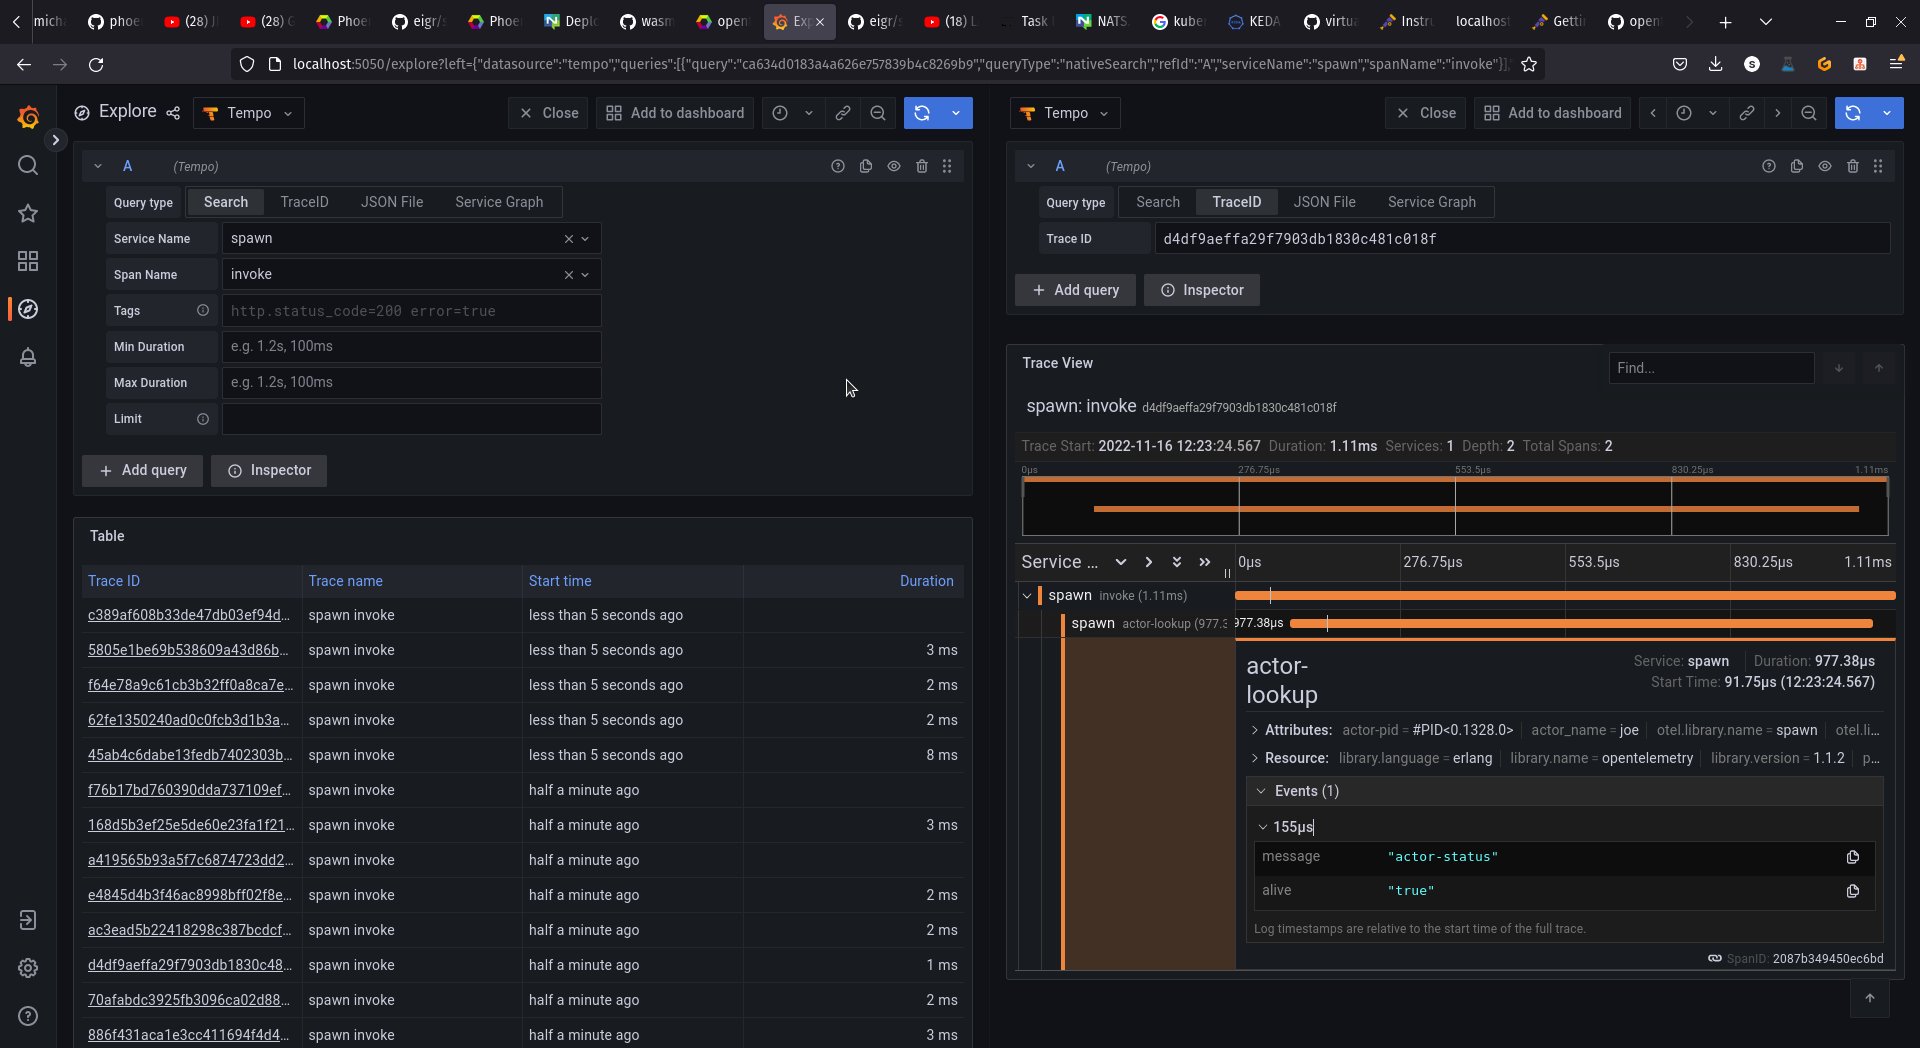This screenshot has width=1920, height=1048.
Task: Select JSON File type in left pane
Action: tap(392, 202)
